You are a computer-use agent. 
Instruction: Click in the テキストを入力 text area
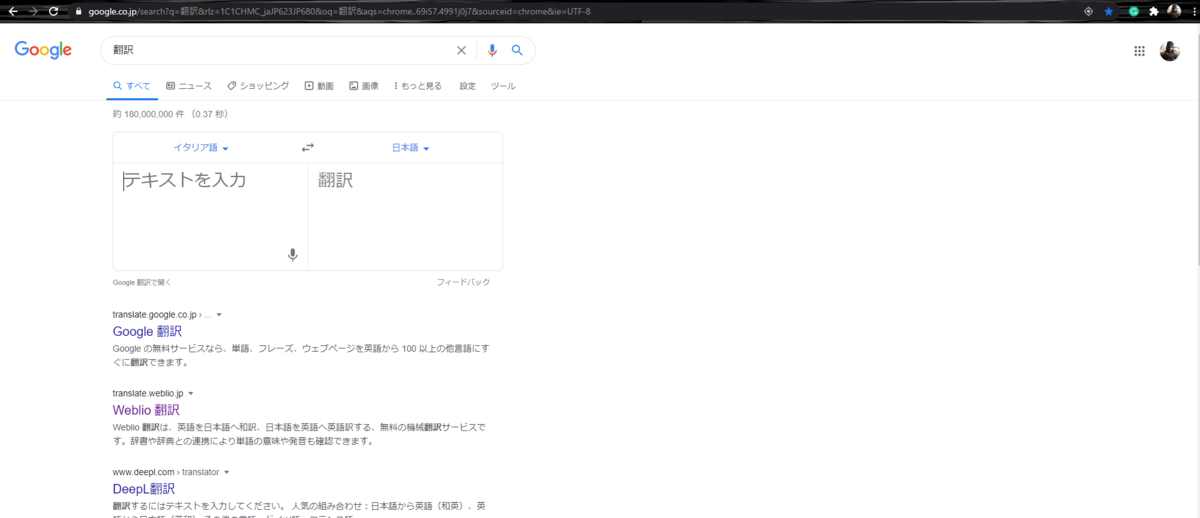(210, 216)
